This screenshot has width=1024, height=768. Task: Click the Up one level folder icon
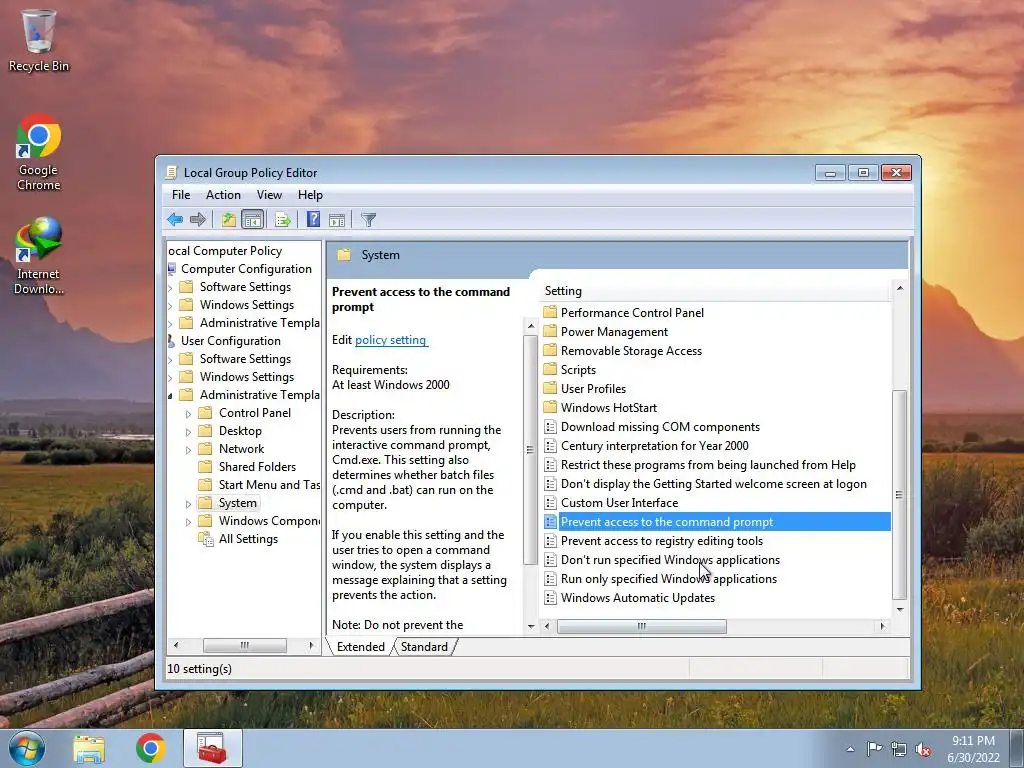click(228, 220)
